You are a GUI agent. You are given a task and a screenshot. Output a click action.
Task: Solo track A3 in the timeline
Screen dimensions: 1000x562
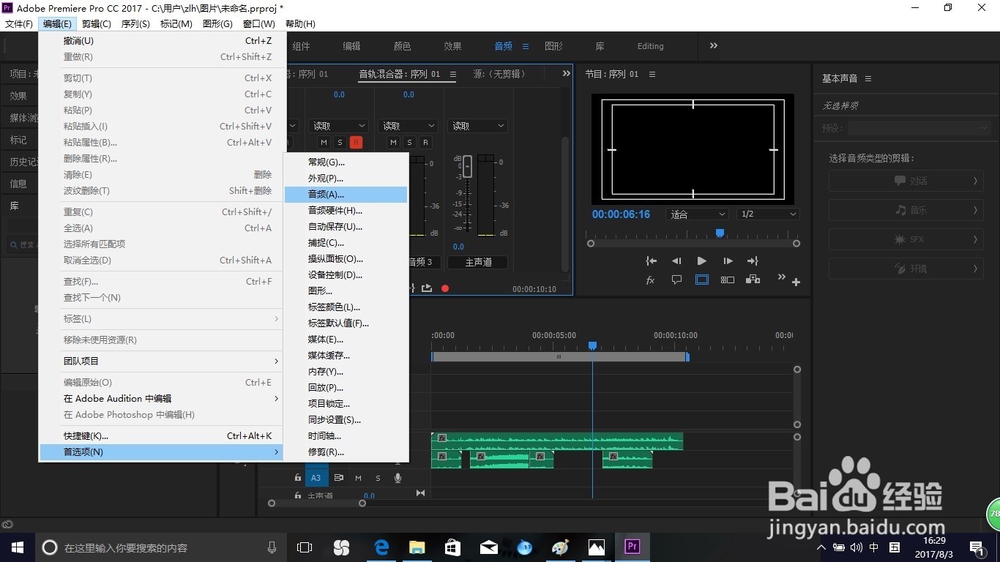pyautogui.click(x=378, y=478)
